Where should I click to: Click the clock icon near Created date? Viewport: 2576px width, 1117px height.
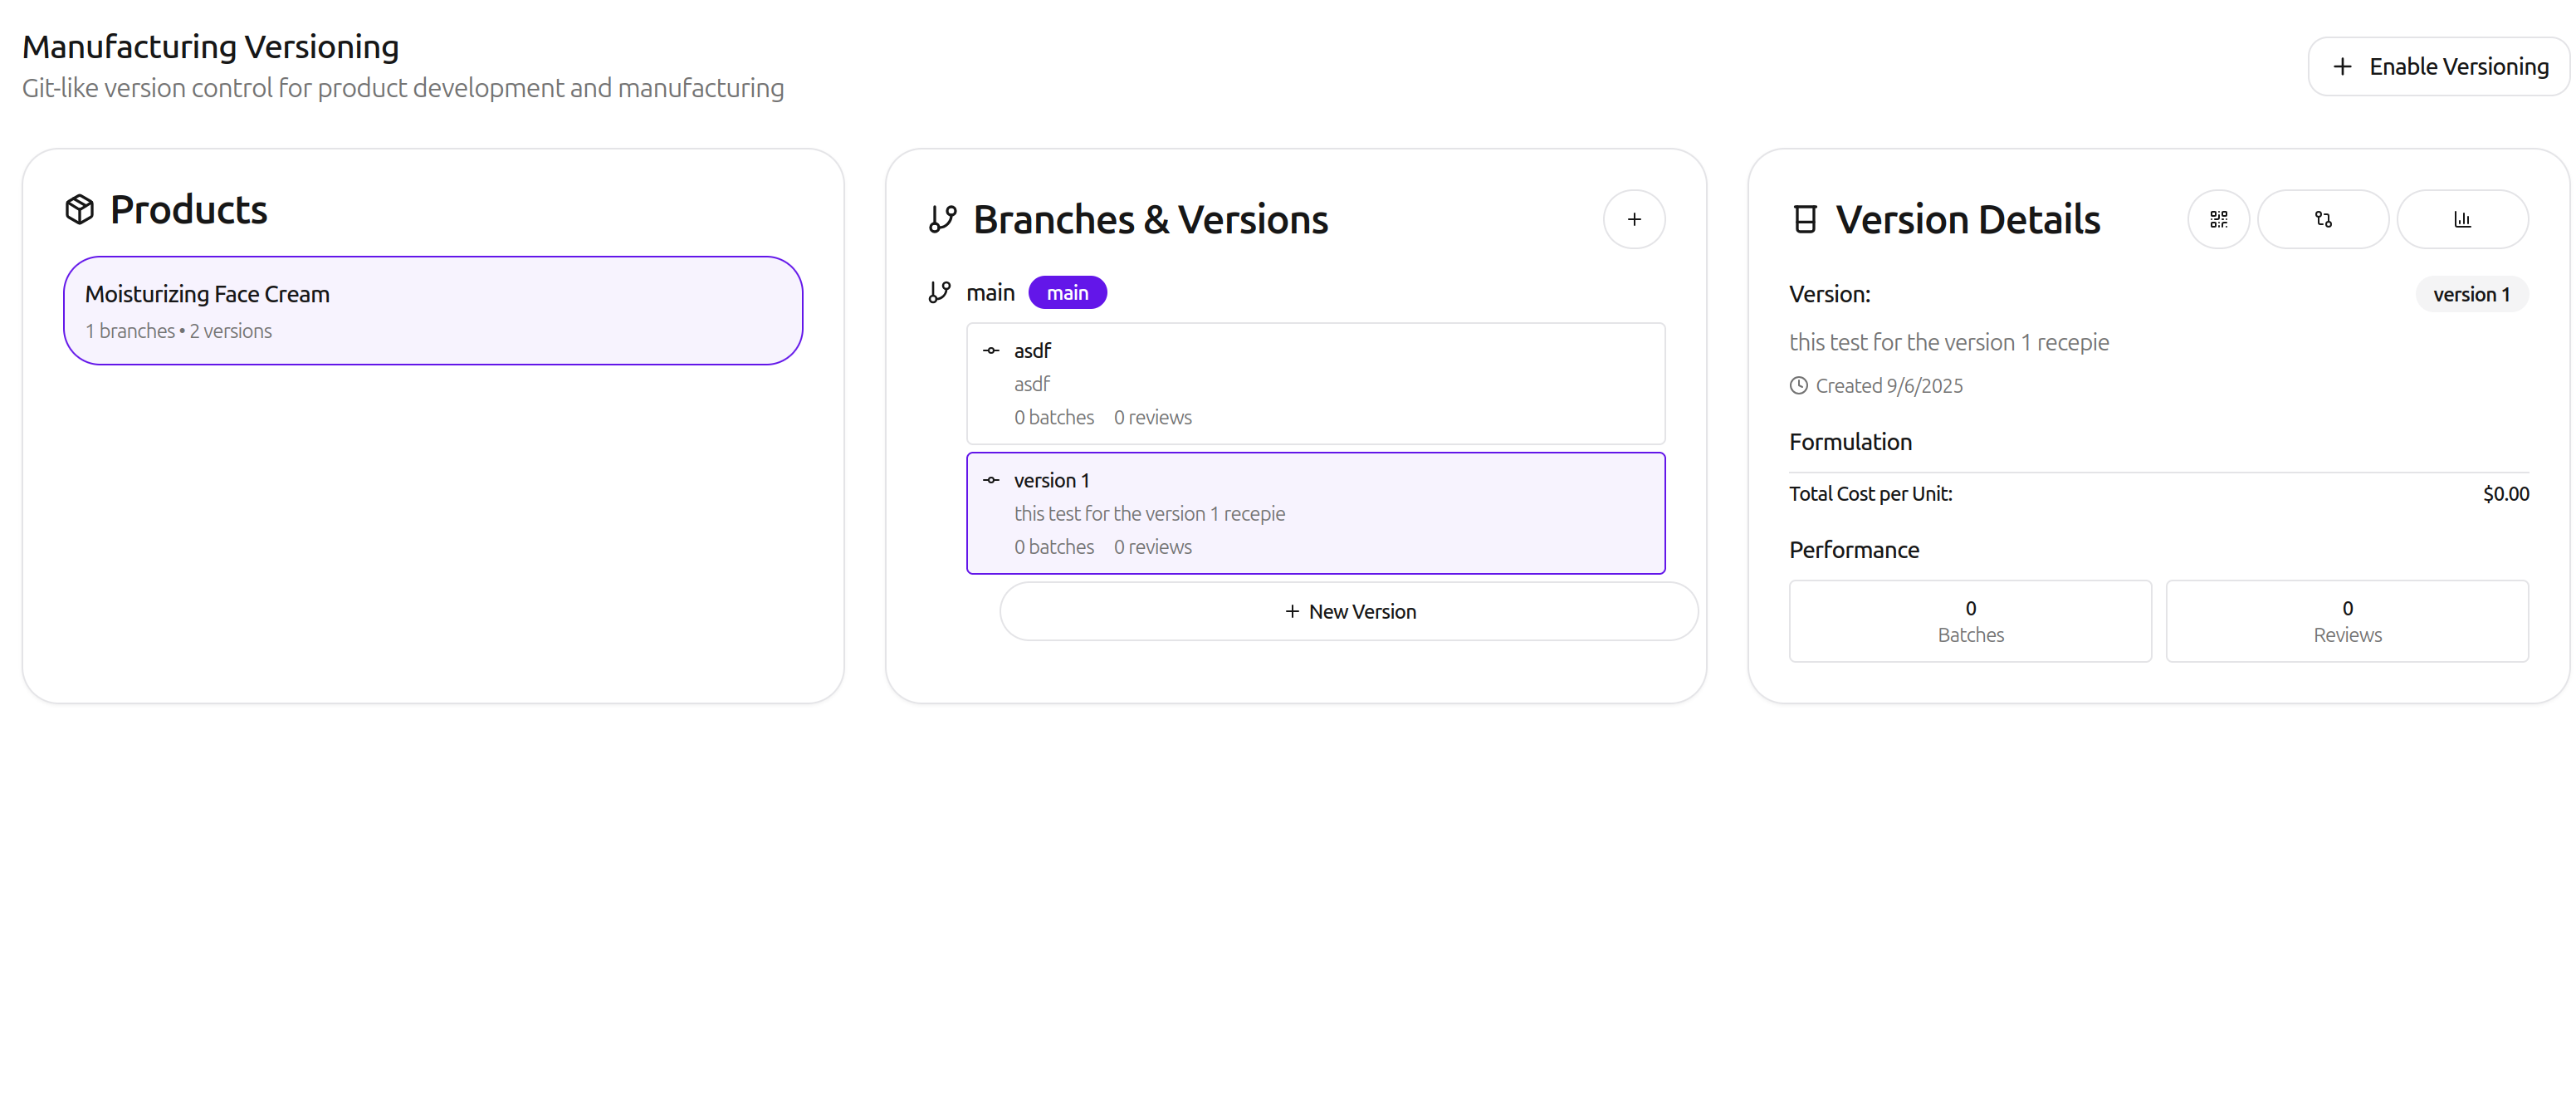coord(1798,386)
